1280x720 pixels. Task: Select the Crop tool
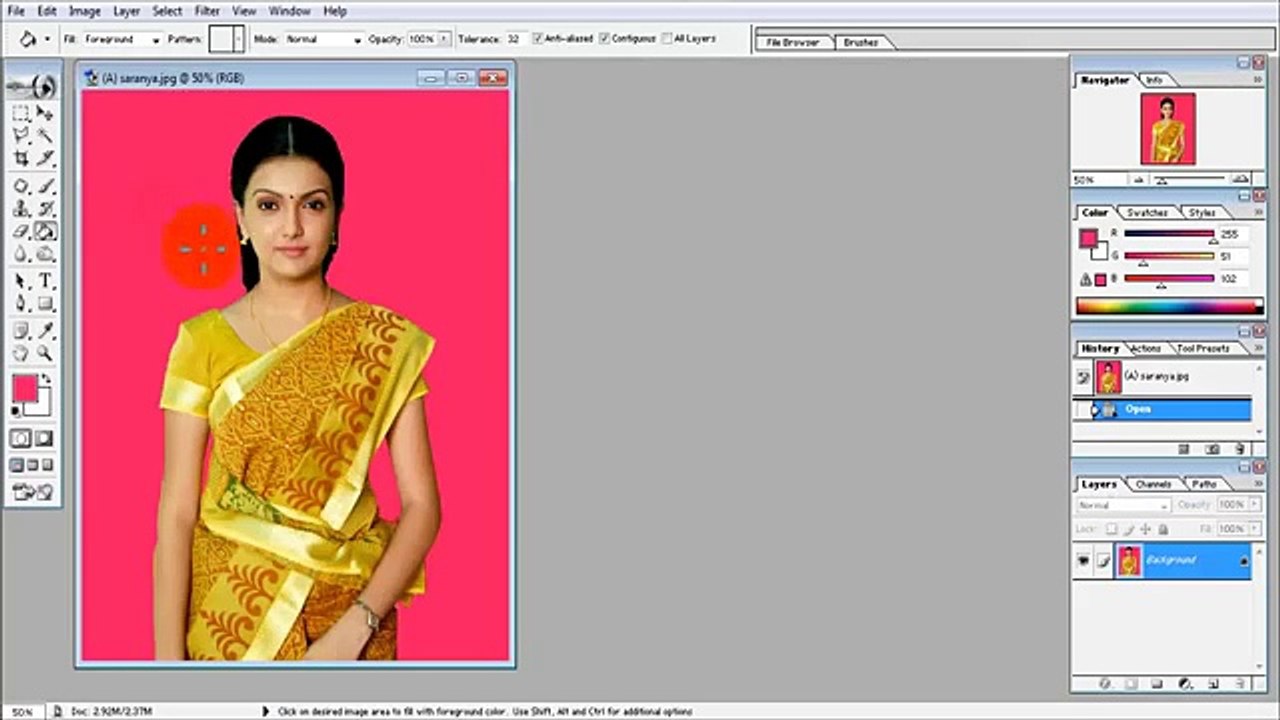tap(20, 158)
